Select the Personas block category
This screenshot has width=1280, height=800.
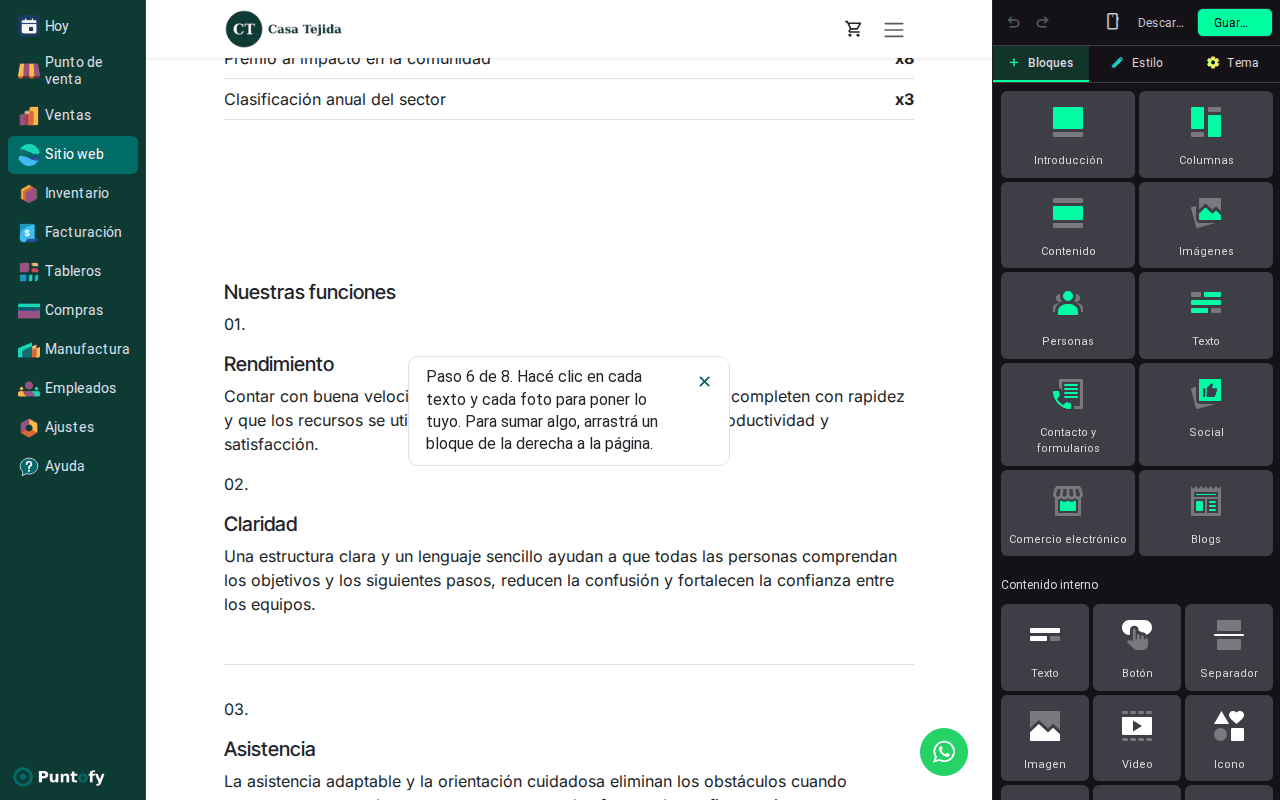[1068, 315]
